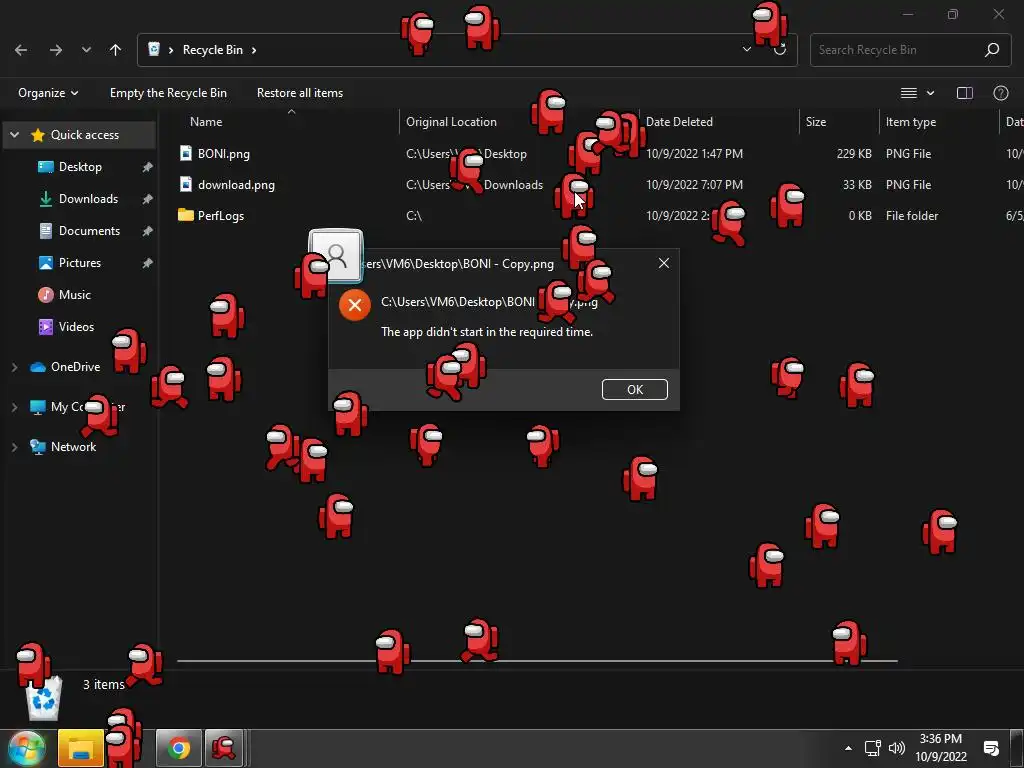Click the BONI.png file icon

(x=186, y=153)
